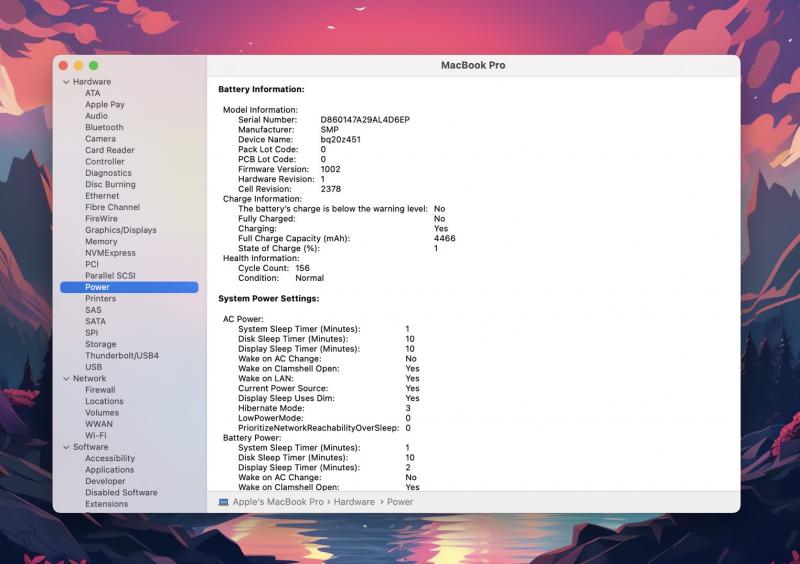Open the Audio hardware entry
This screenshot has height=564, width=800.
pos(96,116)
